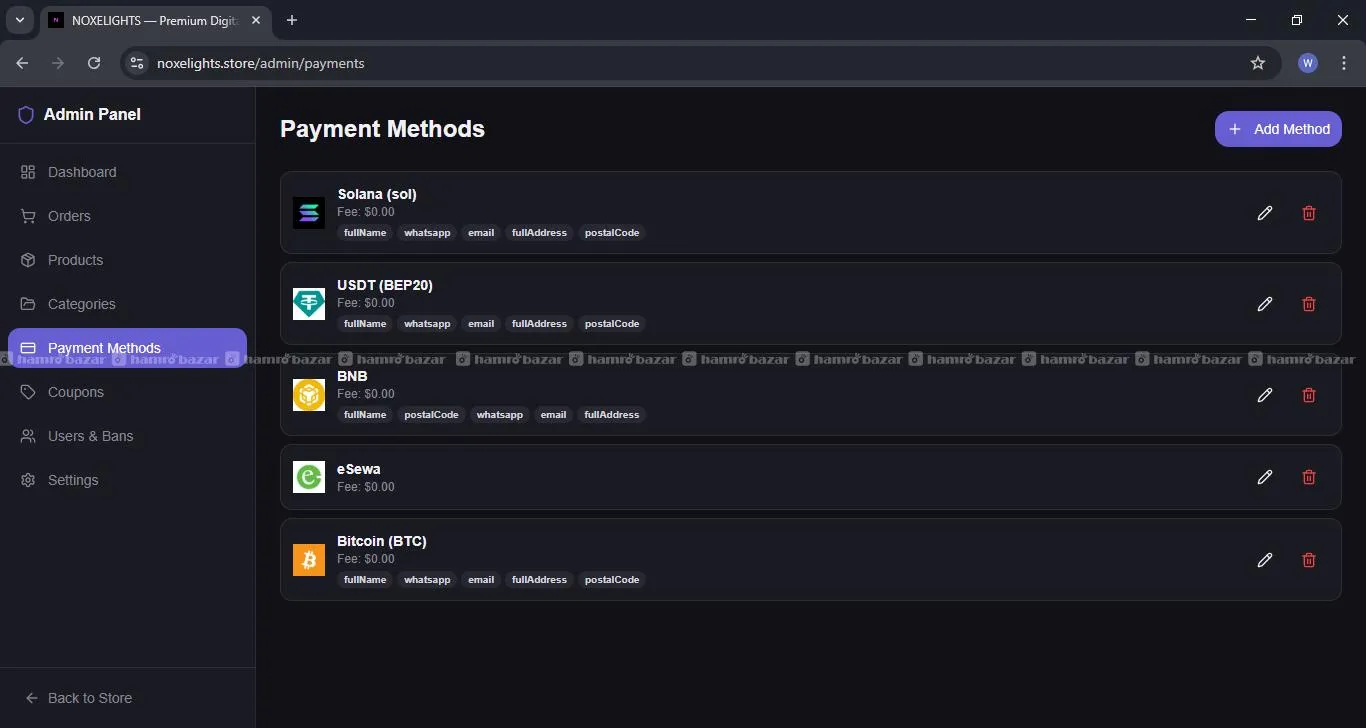This screenshot has width=1366, height=728.
Task: Click the Back to Store link
Action: (x=89, y=698)
